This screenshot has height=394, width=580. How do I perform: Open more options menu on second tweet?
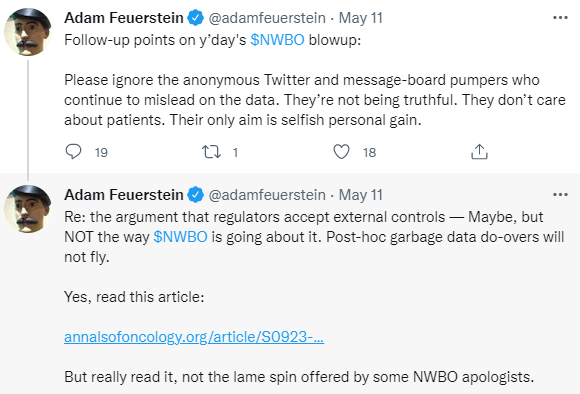[x=560, y=195]
